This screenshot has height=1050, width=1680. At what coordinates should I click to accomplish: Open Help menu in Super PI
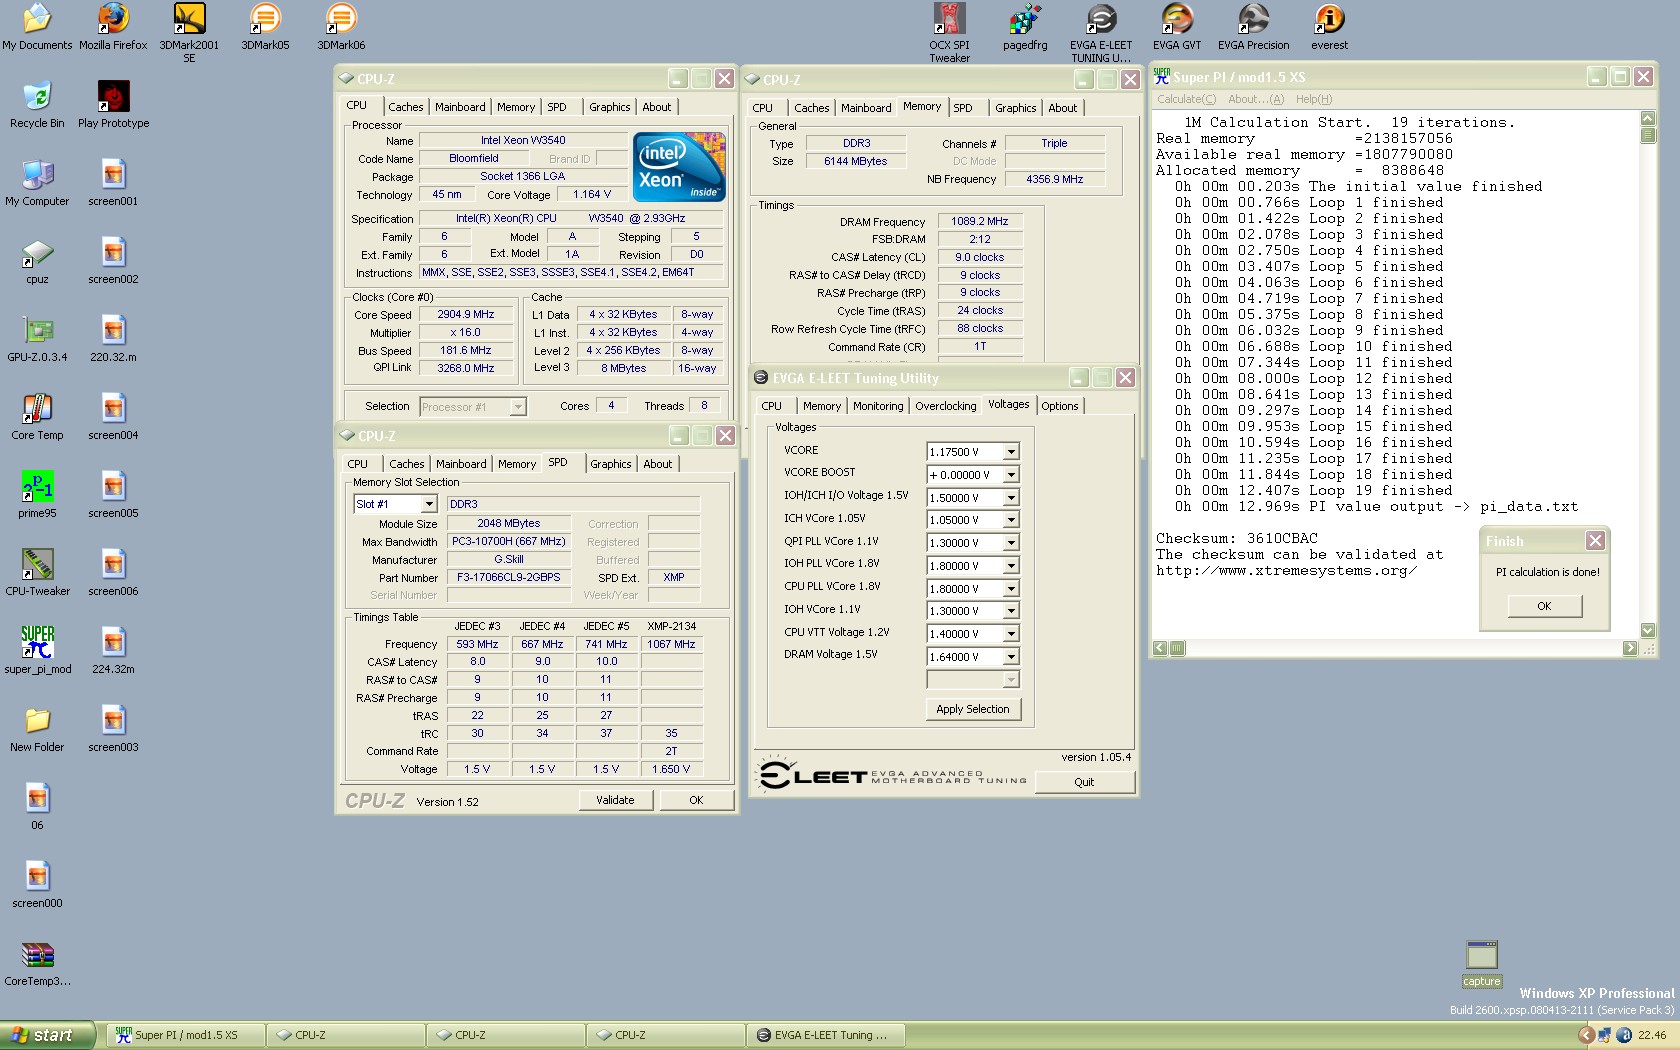(x=1314, y=99)
